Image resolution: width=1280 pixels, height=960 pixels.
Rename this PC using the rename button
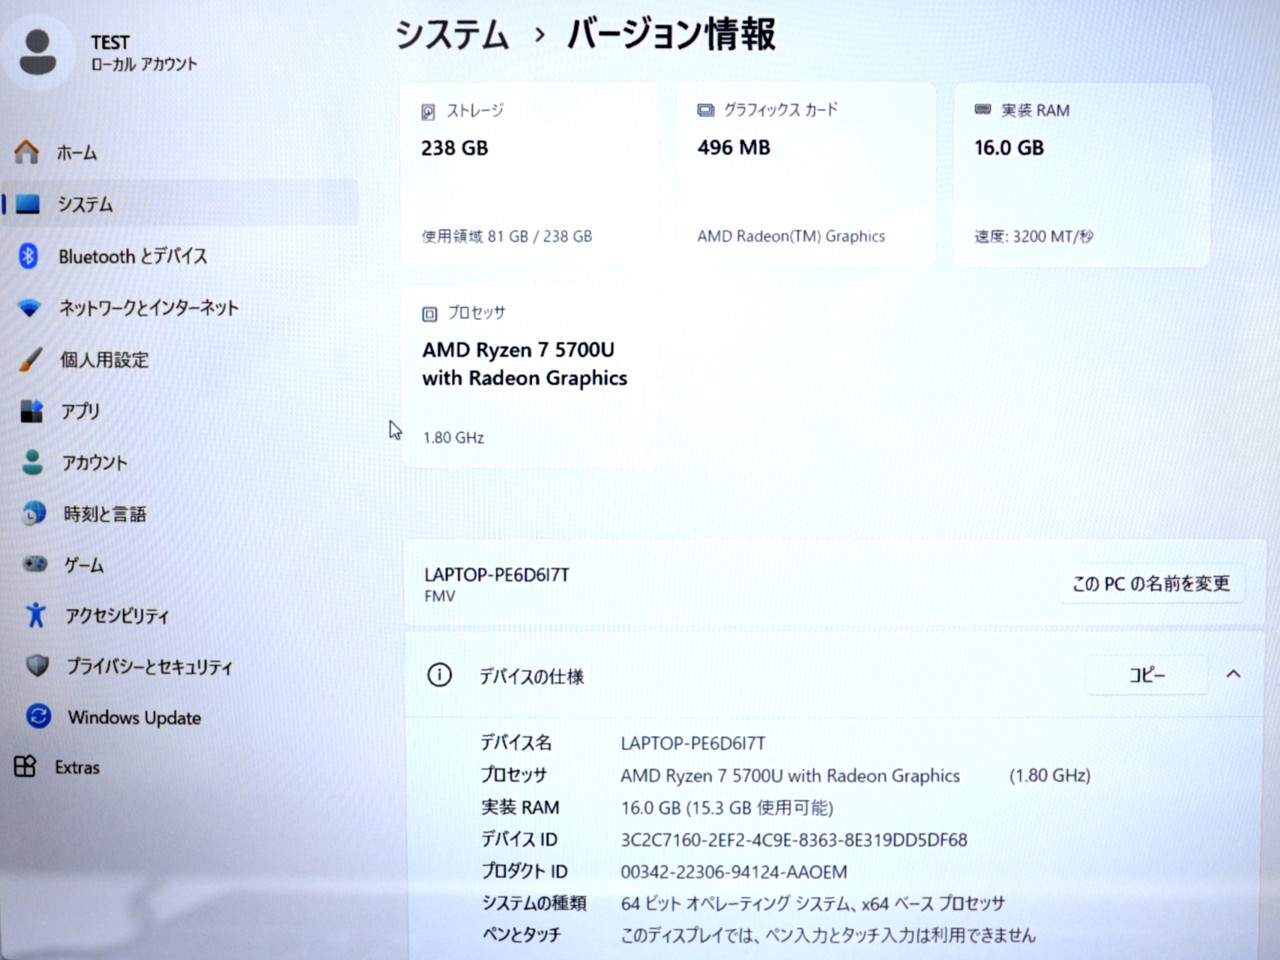tap(1151, 584)
